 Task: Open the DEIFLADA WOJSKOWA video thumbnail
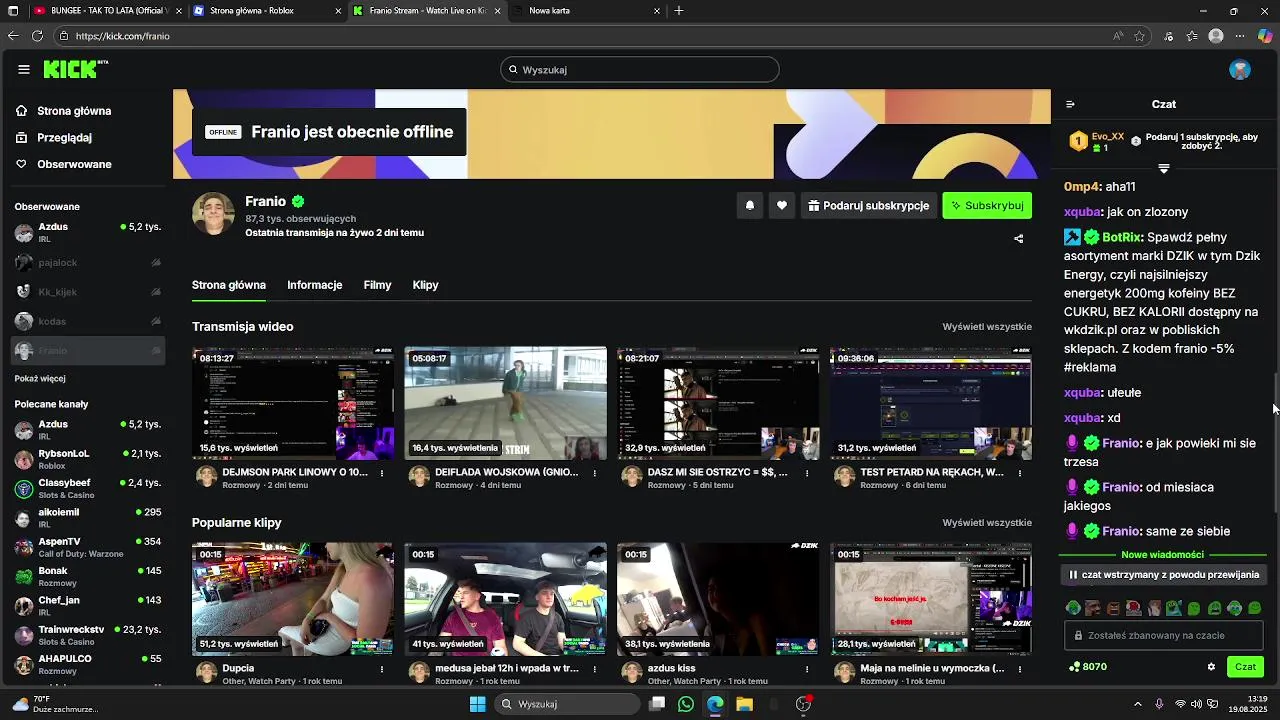(505, 403)
